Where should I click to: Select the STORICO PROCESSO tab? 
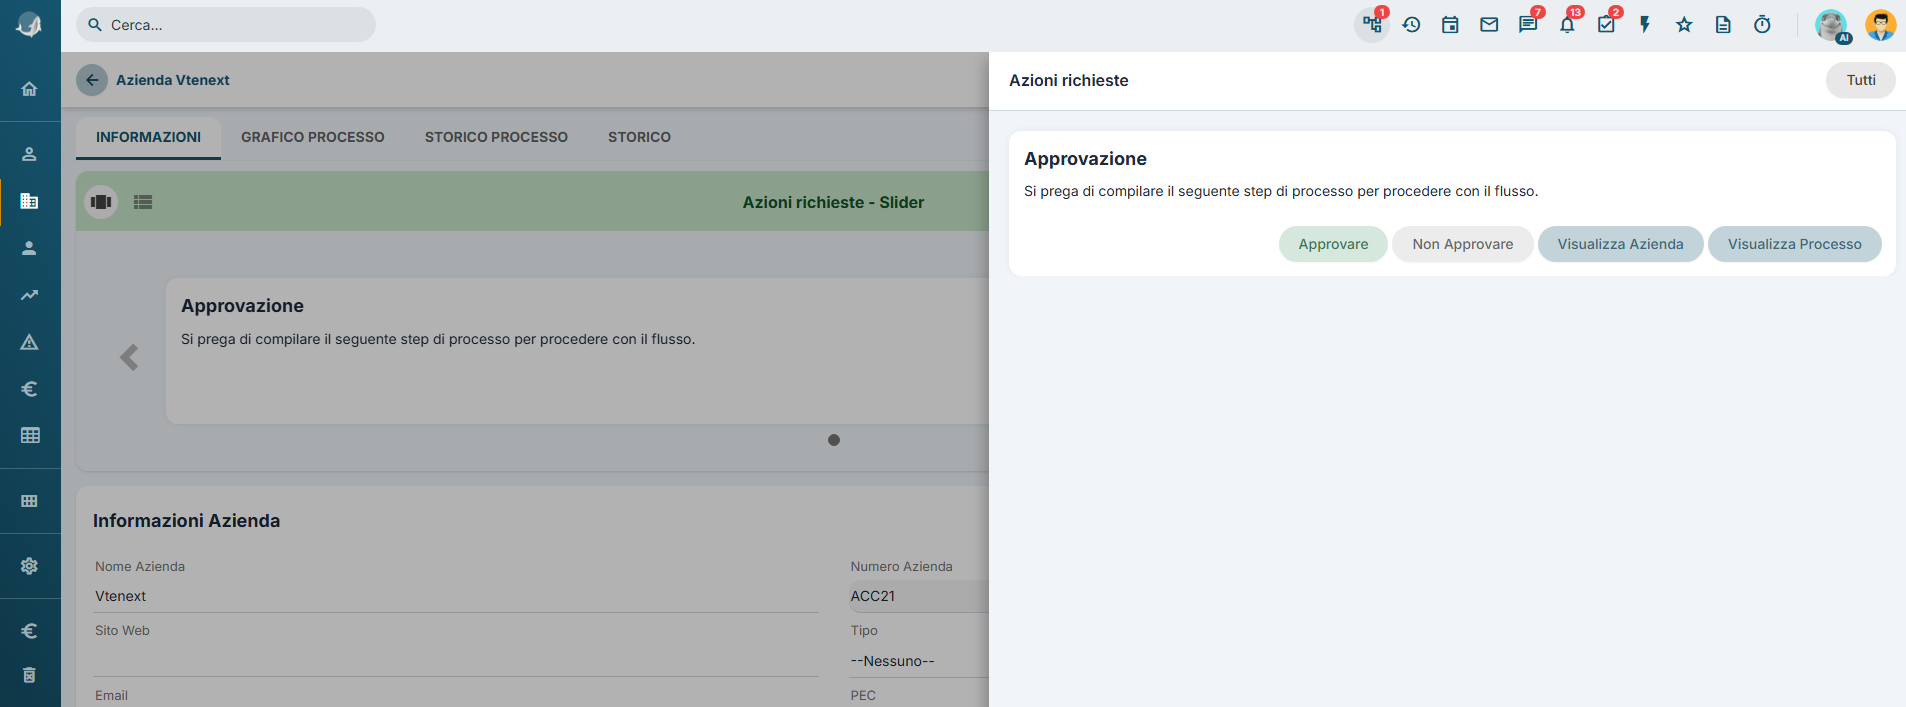point(496,137)
